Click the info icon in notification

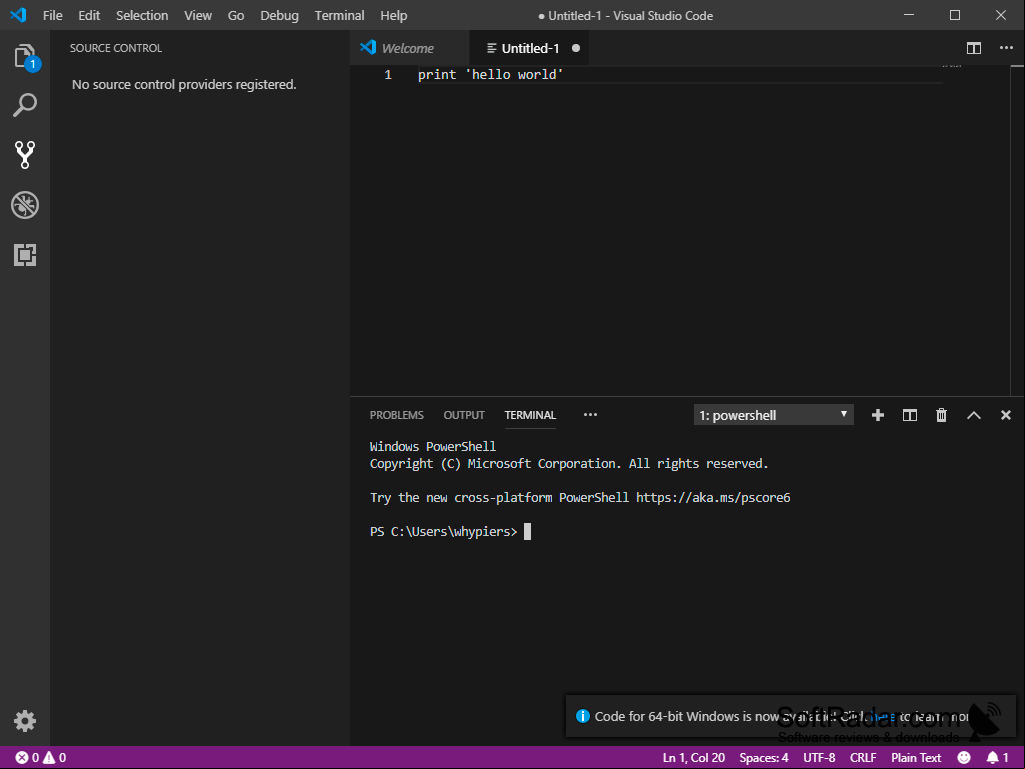point(582,716)
